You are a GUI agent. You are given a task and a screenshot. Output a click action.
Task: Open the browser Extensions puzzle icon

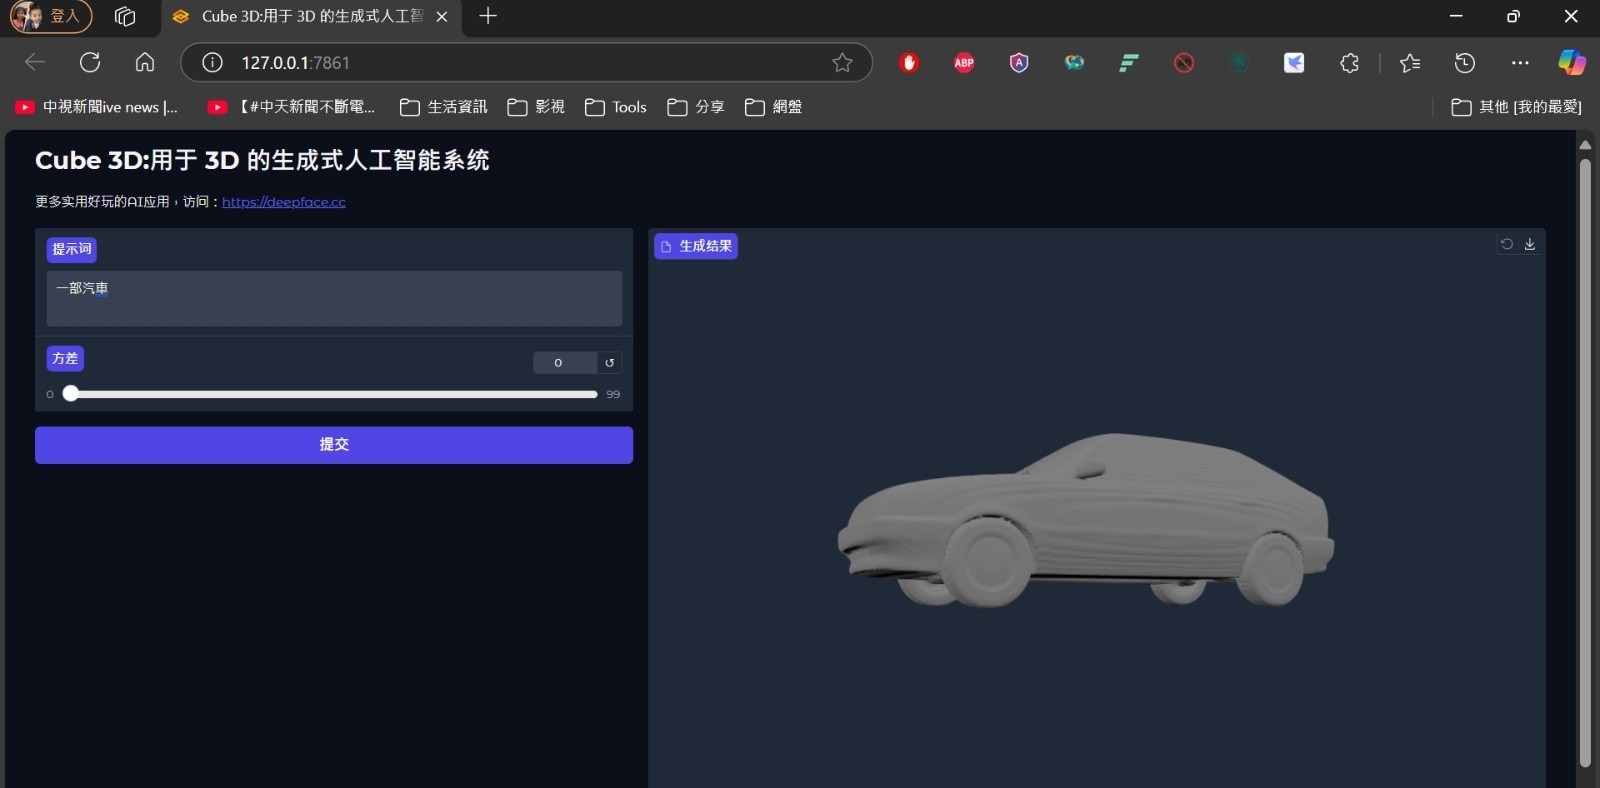pyautogui.click(x=1349, y=63)
